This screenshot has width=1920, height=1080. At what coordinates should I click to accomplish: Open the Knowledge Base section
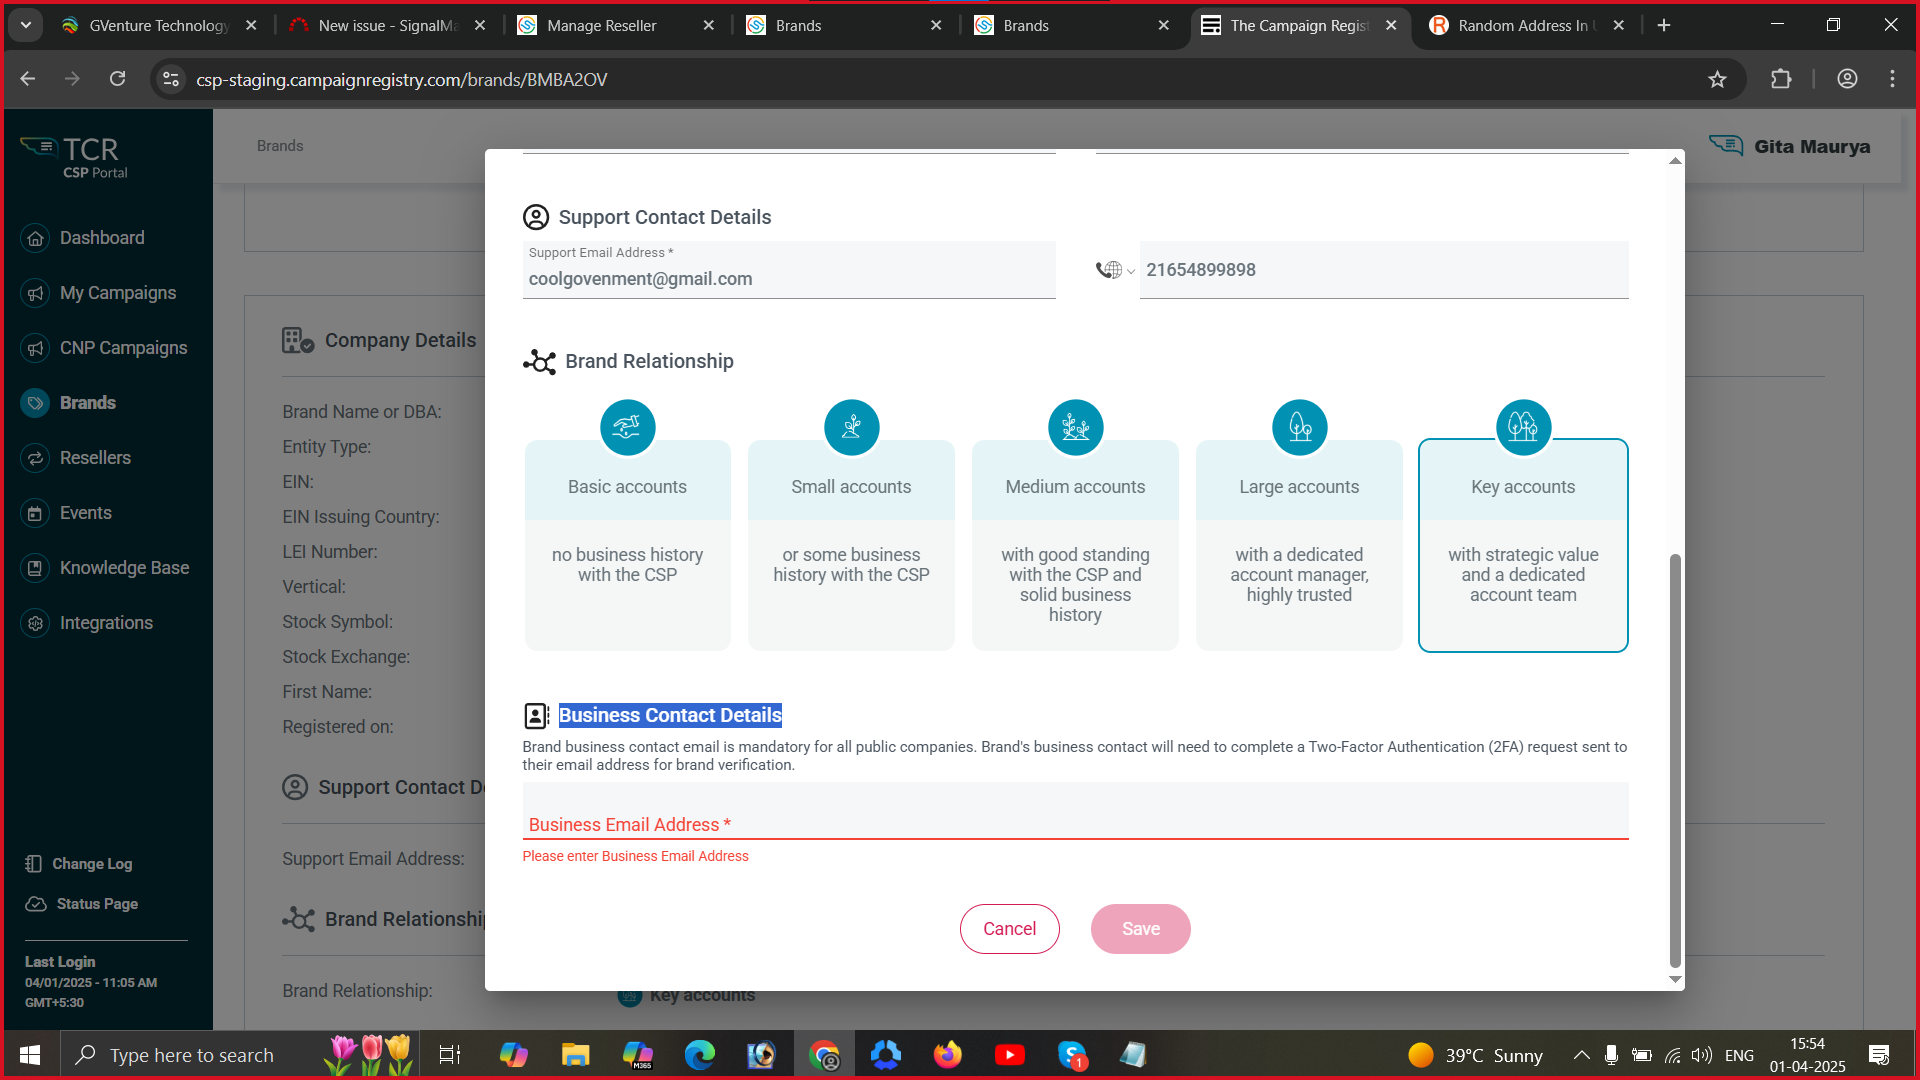coord(124,568)
